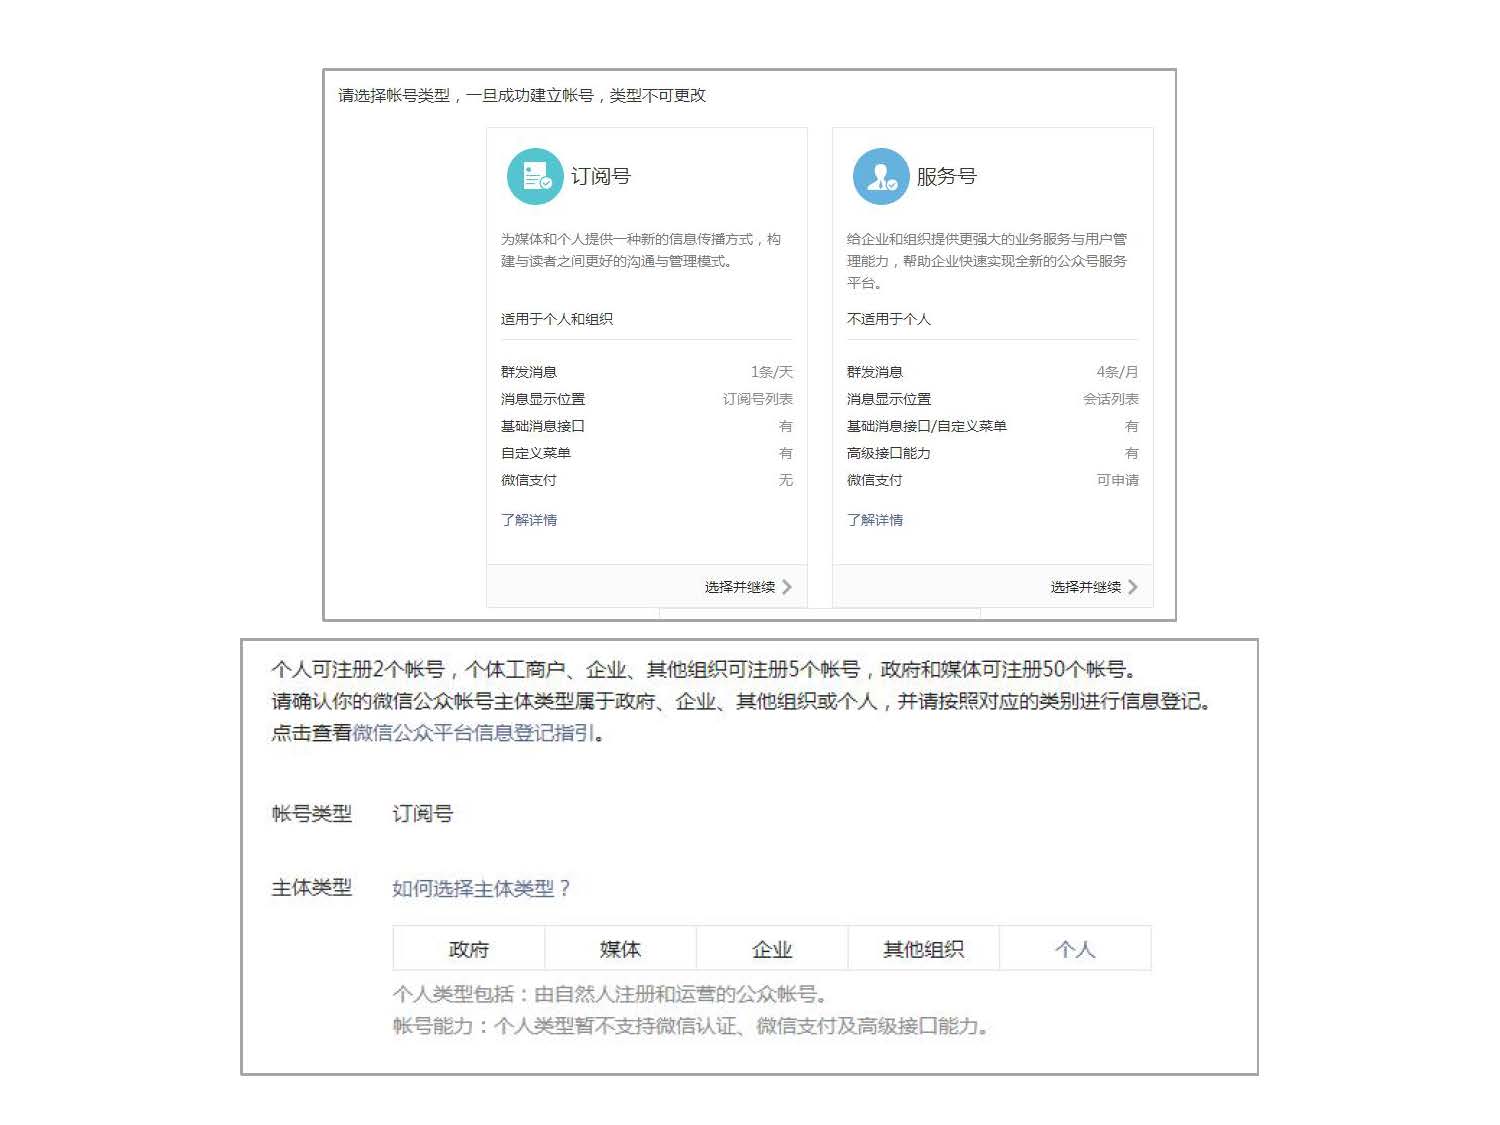This screenshot has width=1500, height=1125.
Task: Click the 帐号能力 description line
Action: coord(691,1026)
